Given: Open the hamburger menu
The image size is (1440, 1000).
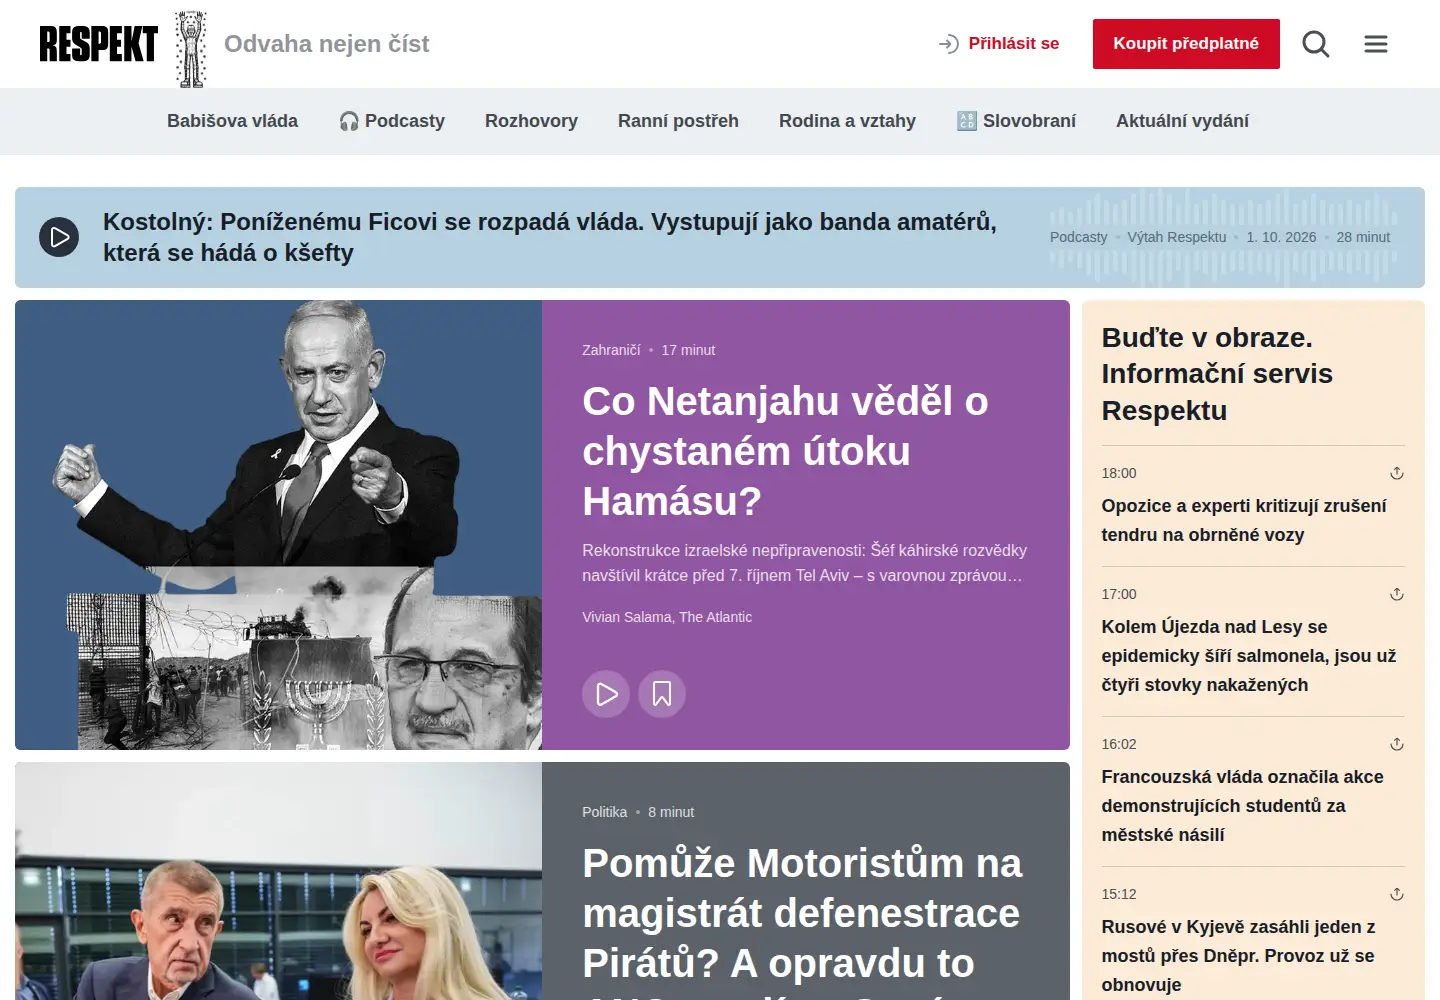Looking at the screenshot, I should pos(1376,44).
